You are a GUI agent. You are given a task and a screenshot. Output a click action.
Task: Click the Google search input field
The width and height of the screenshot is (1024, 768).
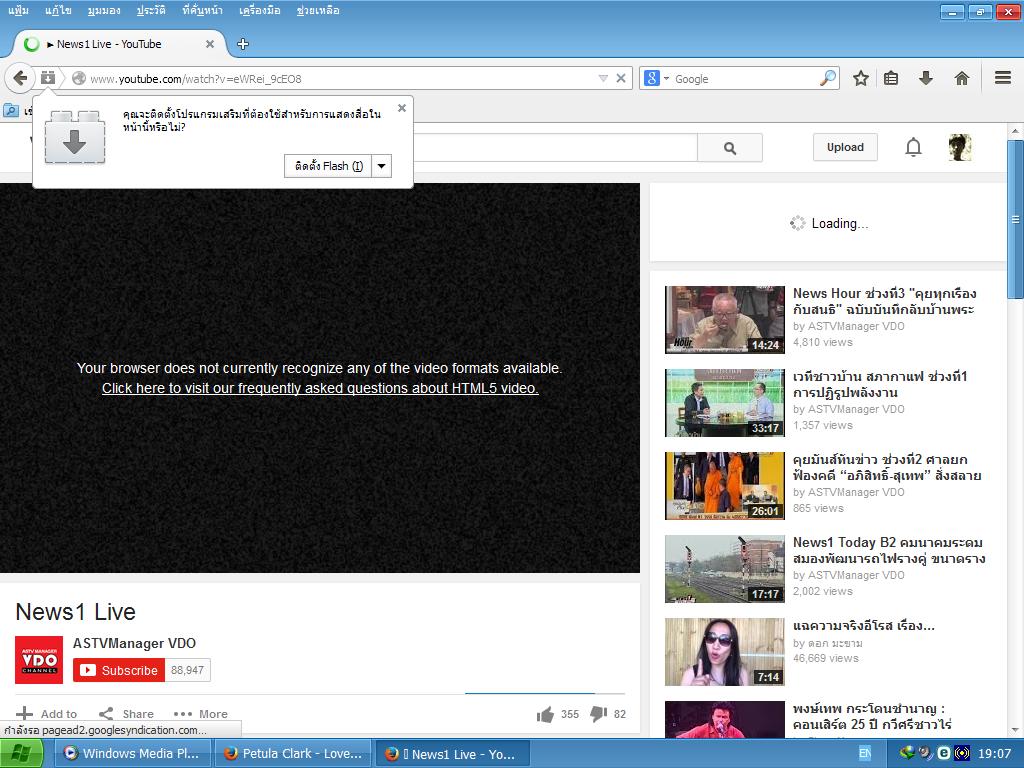click(744, 78)
